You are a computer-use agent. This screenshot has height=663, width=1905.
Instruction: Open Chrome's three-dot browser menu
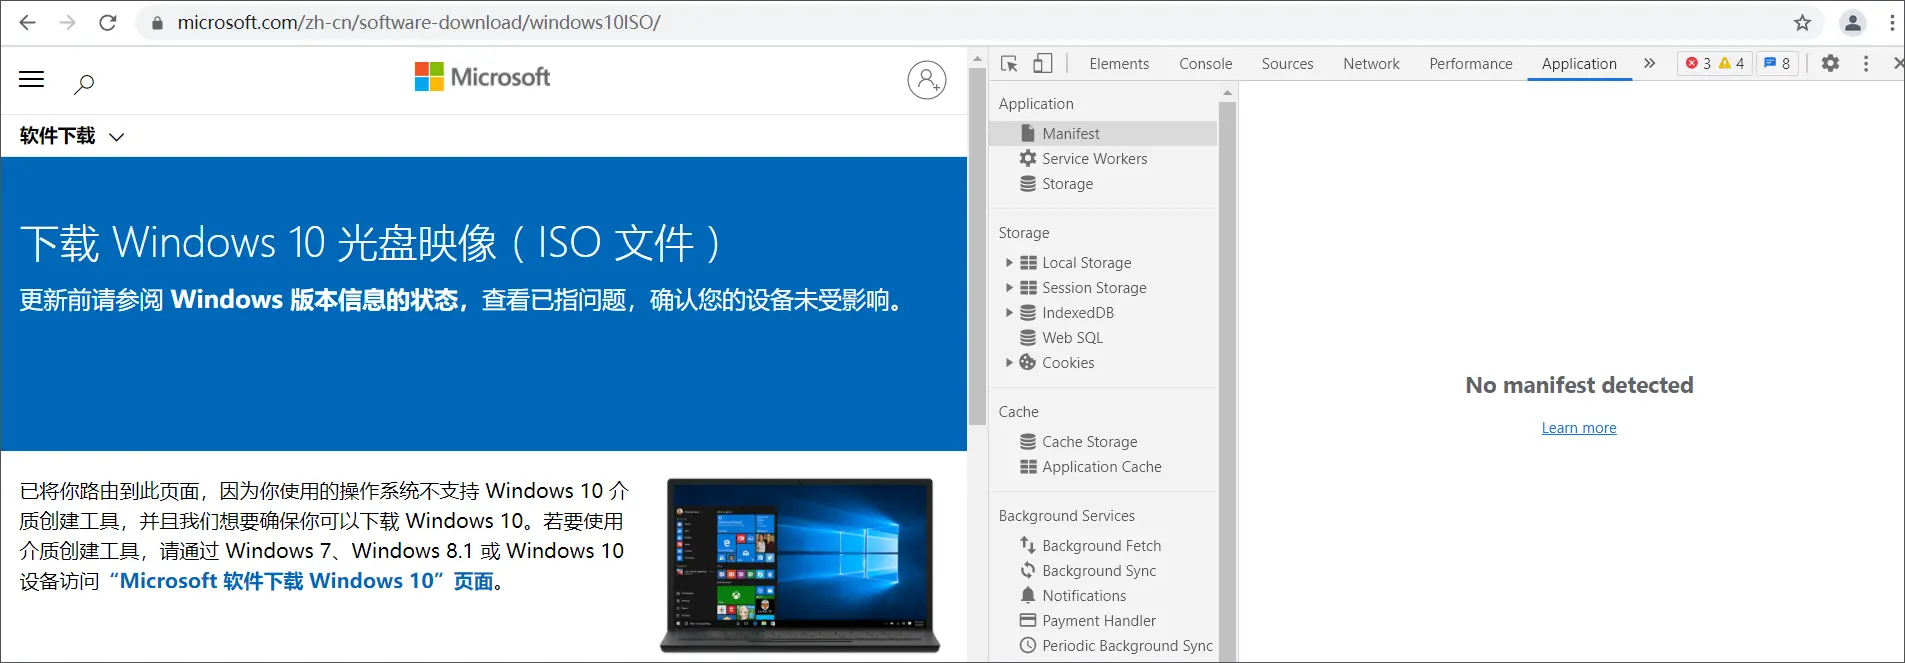coord(1892,22)
